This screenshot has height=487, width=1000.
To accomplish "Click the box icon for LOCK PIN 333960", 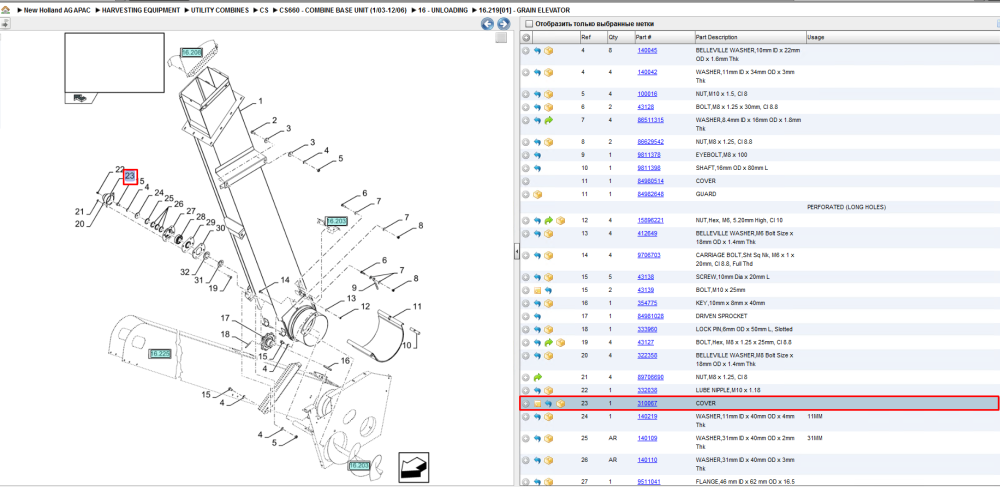I will click(548, 330).
